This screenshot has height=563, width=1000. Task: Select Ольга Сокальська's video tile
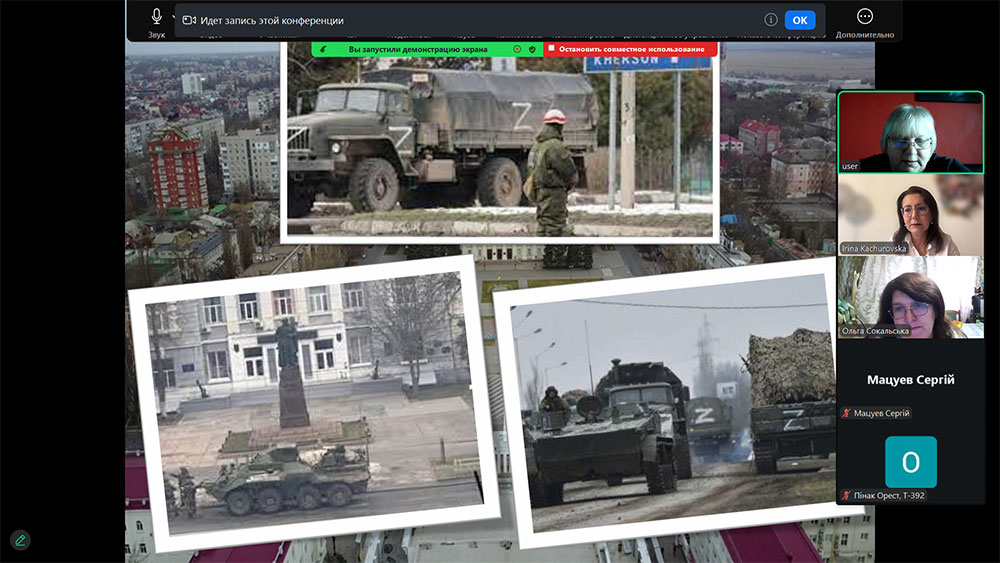pyautogui.click(x=910, y=297)
